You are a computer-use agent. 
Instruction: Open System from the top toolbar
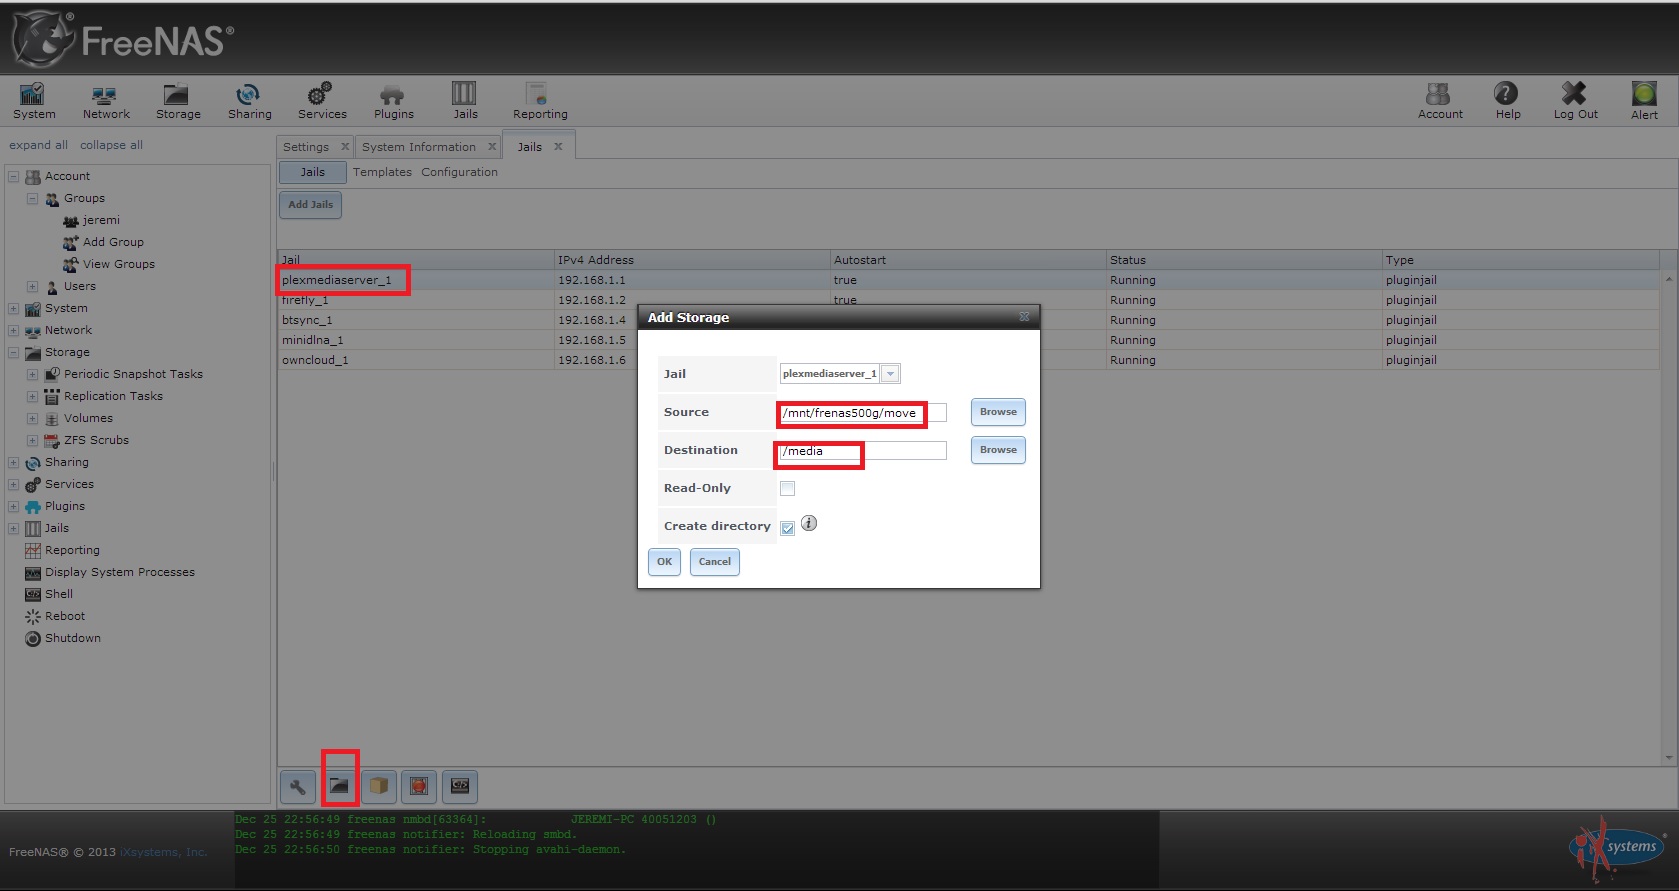point(34,101)
